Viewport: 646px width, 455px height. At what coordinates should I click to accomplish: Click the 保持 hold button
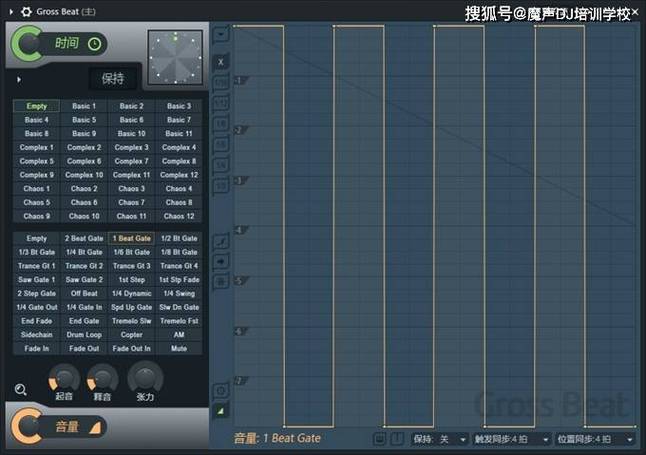[x=113, y=78]
